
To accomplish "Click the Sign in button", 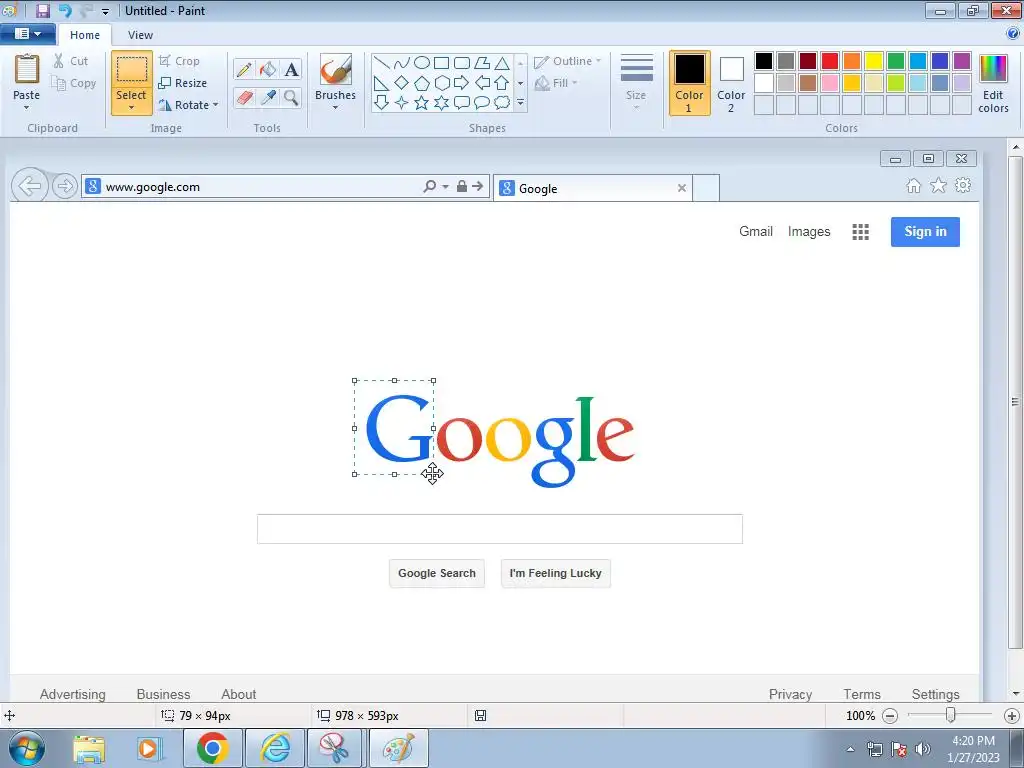I will 925,231.
